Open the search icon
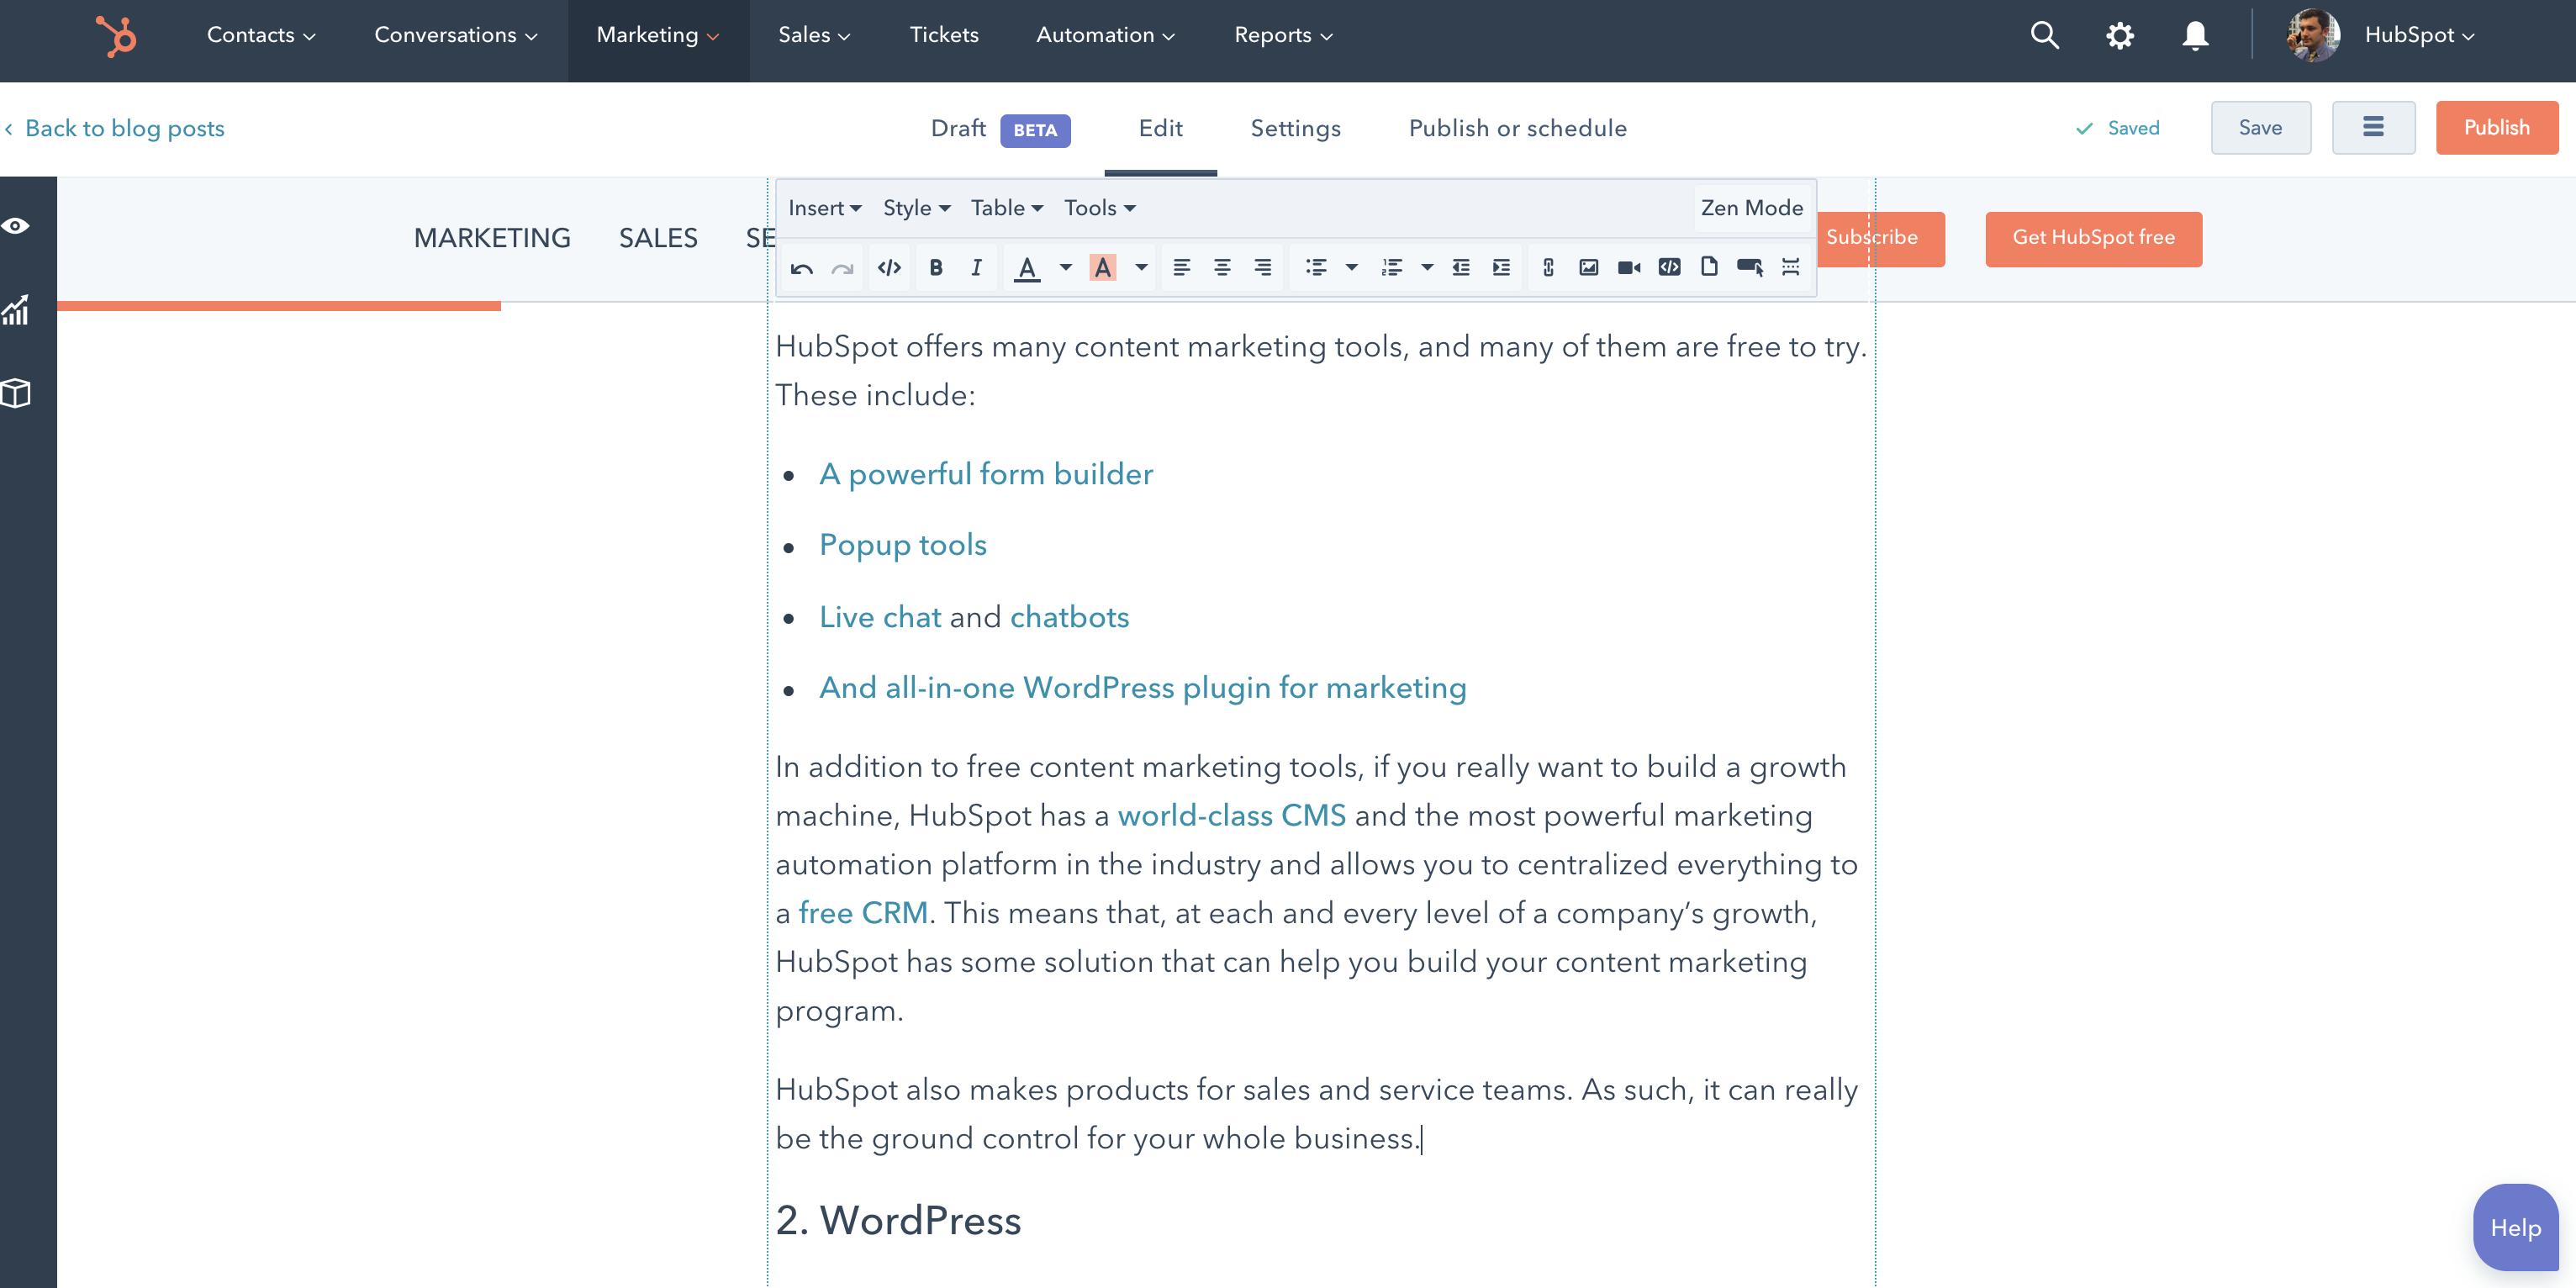This screenshot has height=1288, width=2576. tap(2044, 36)
